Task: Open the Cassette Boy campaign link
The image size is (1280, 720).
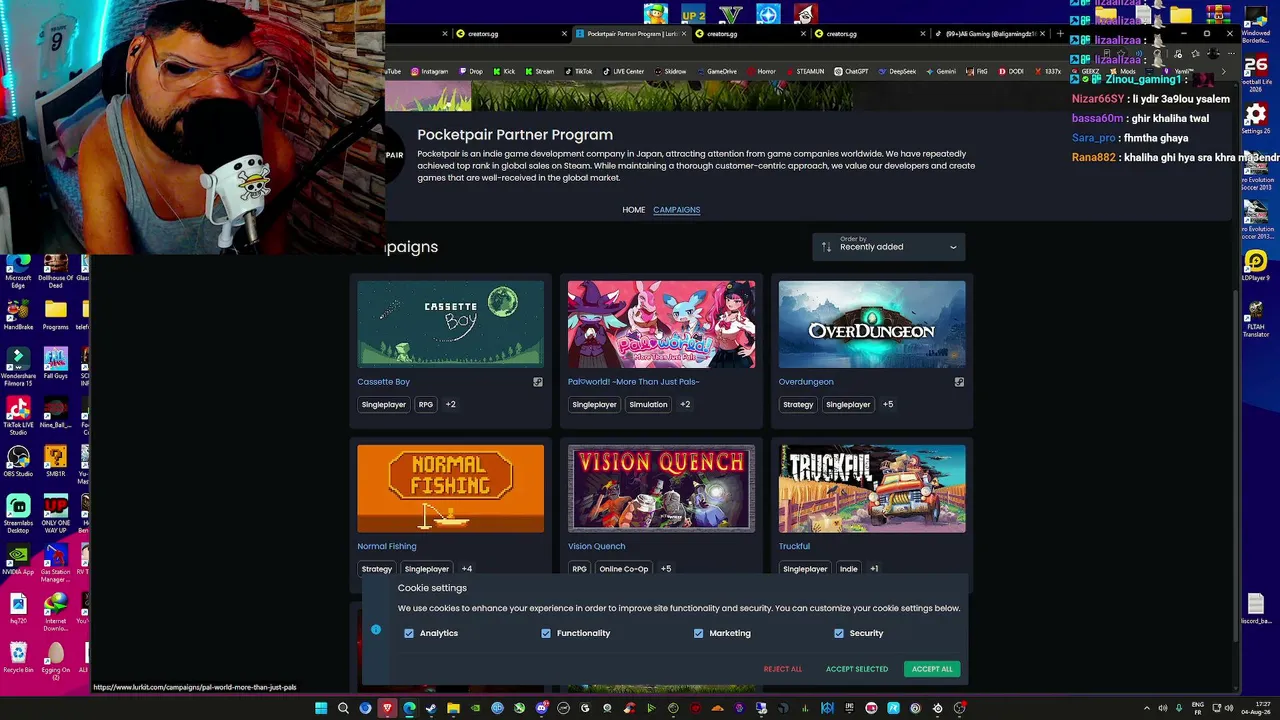Action: [x=384, y=382]
